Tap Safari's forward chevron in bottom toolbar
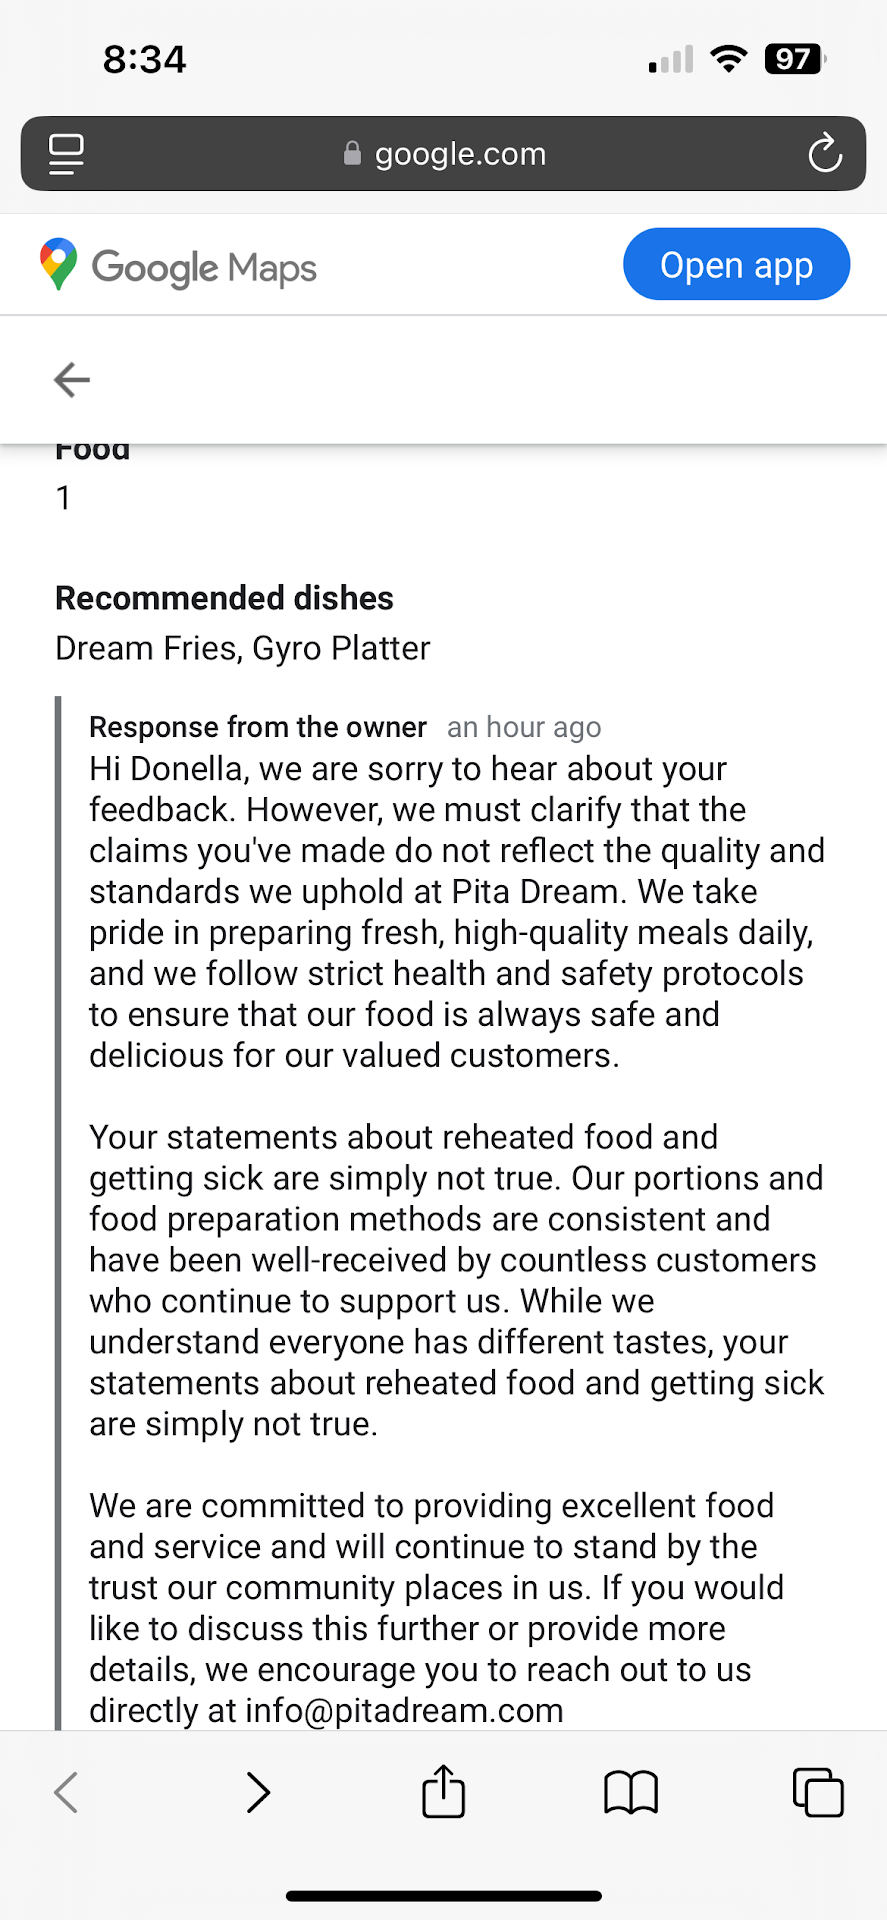Screen dimensions: 887x1920 click(x=258, y=1792)
